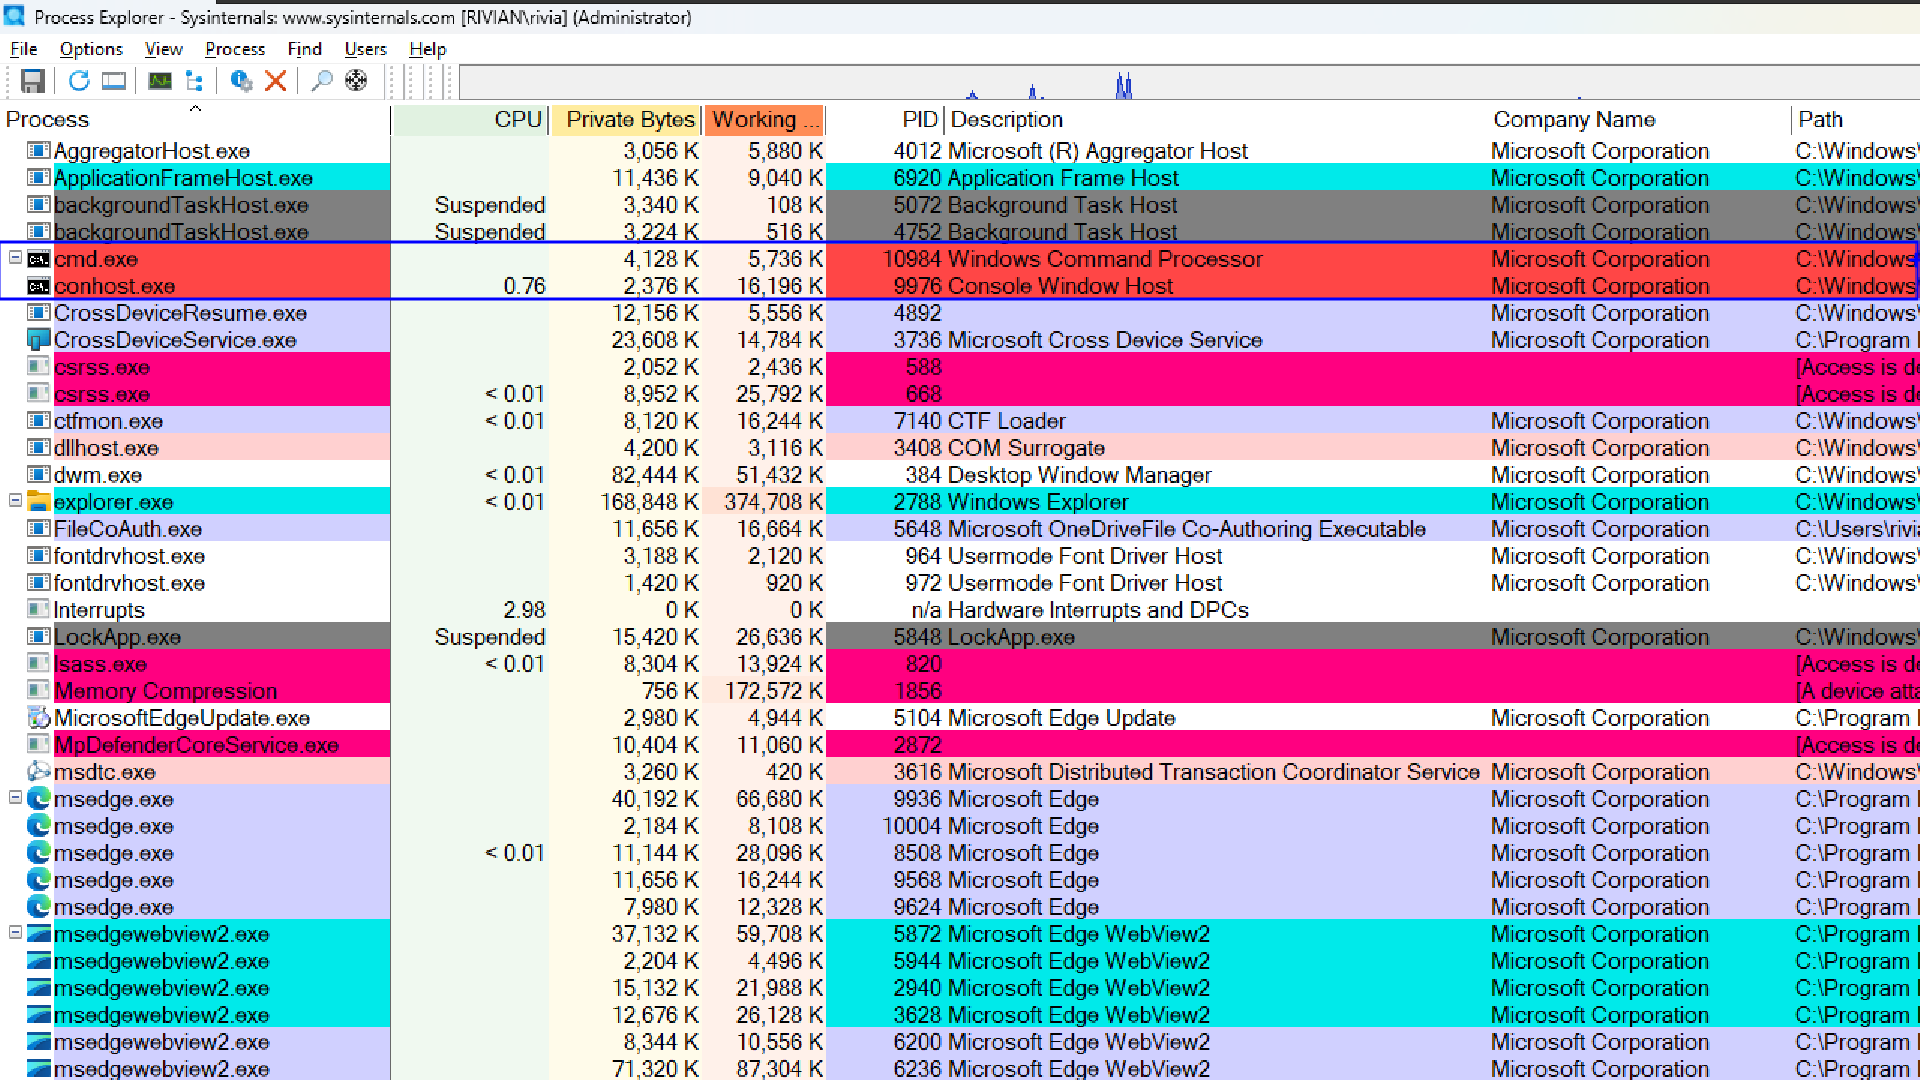The width and height of the screenshot is (1920, 1080).
Task: Sort by the Private Bytes column header
Action: pos(628,120)
